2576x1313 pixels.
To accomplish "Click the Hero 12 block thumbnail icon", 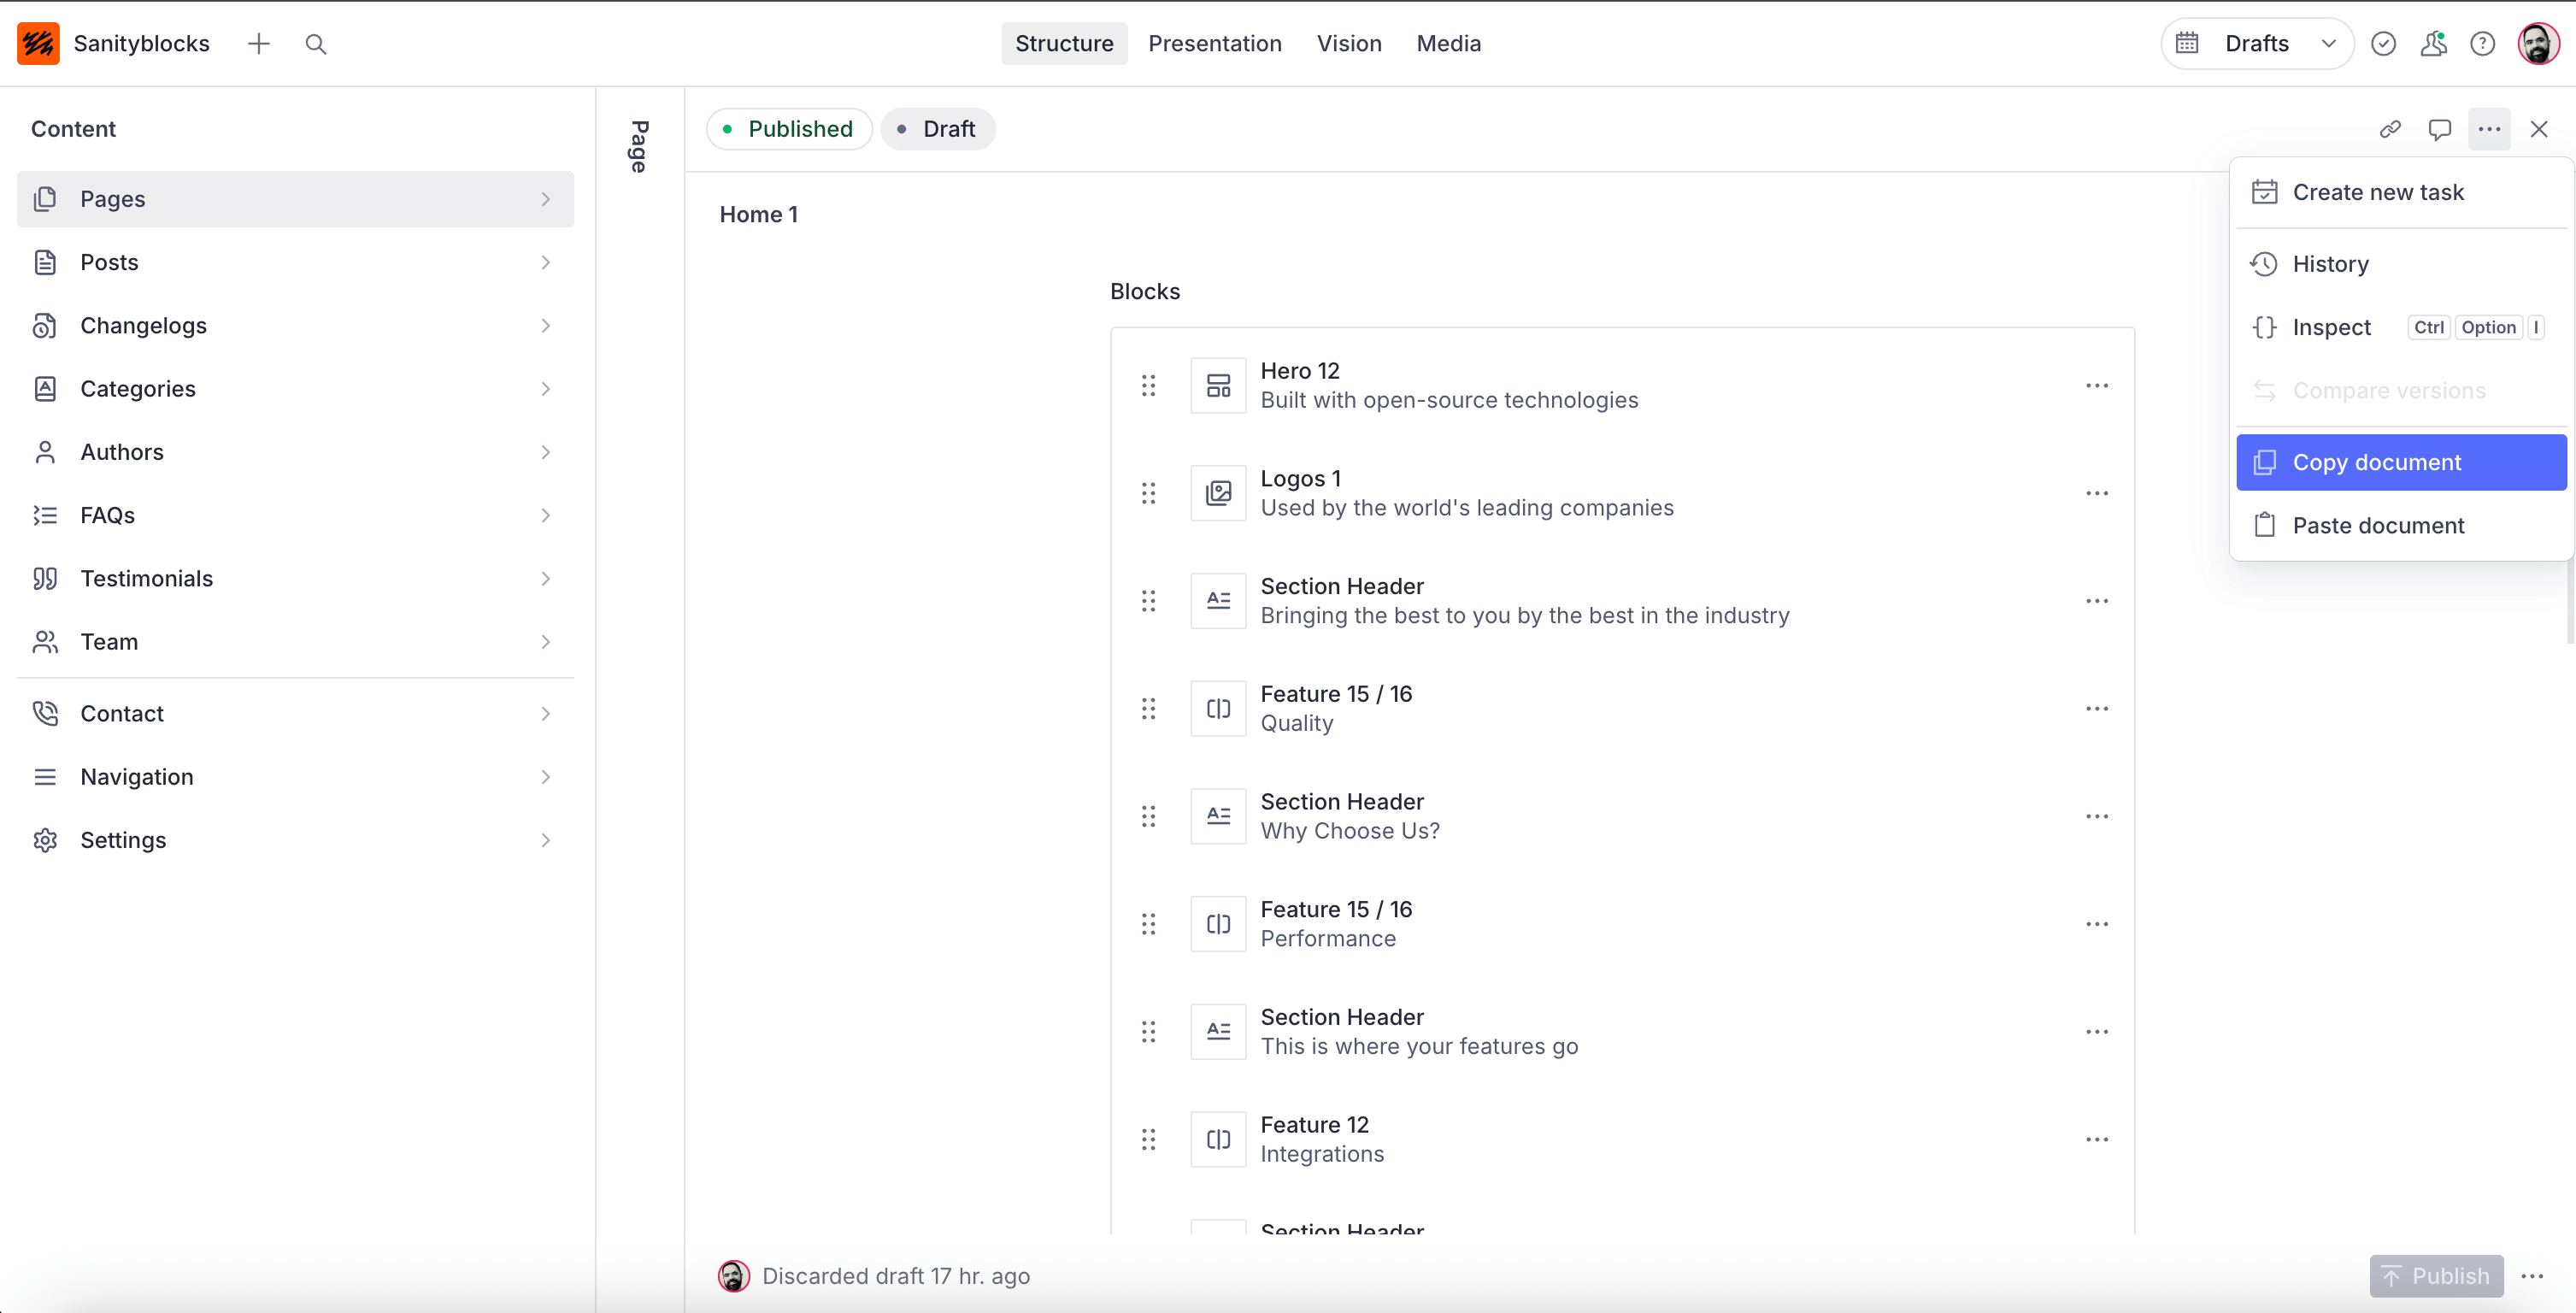I will [1218, 385].
